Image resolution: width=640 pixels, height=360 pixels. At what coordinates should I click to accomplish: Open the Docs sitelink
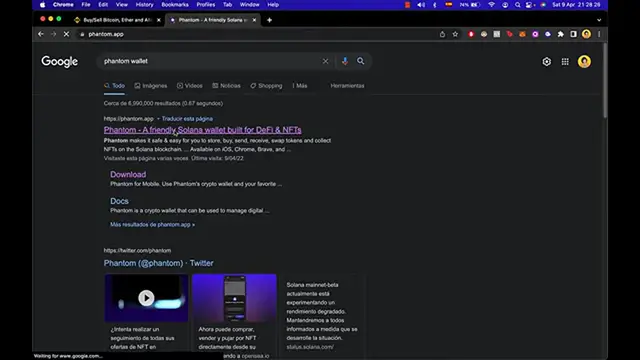(119, 201)
